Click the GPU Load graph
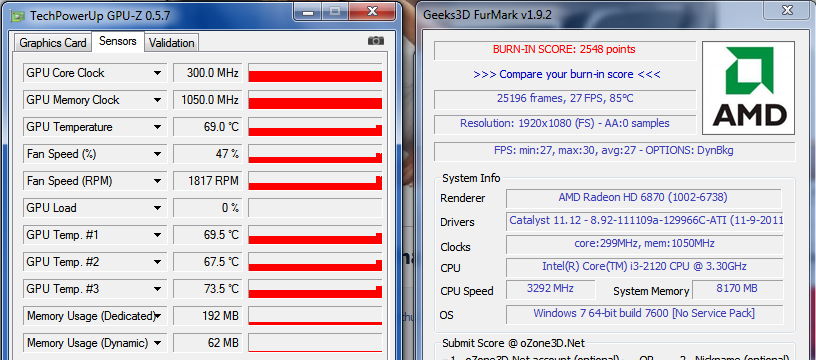The image size is (816, 360). 315,209
